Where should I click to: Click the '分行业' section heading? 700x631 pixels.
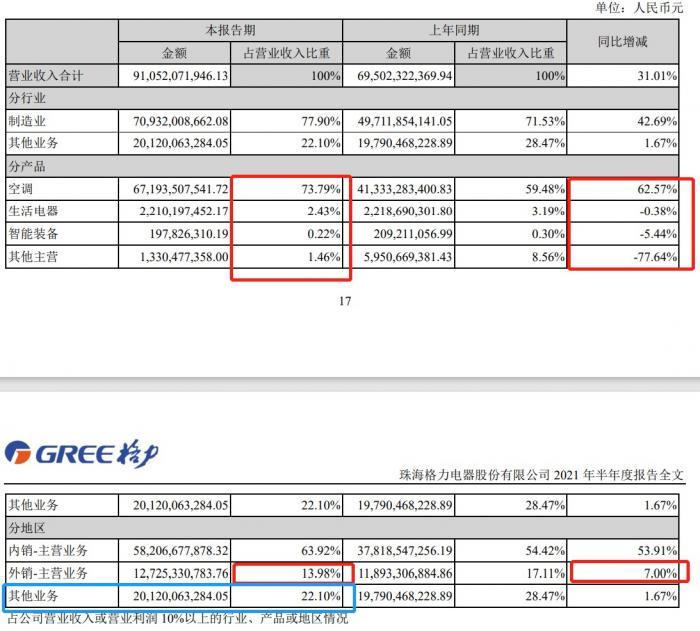click(x=27, y=98)
